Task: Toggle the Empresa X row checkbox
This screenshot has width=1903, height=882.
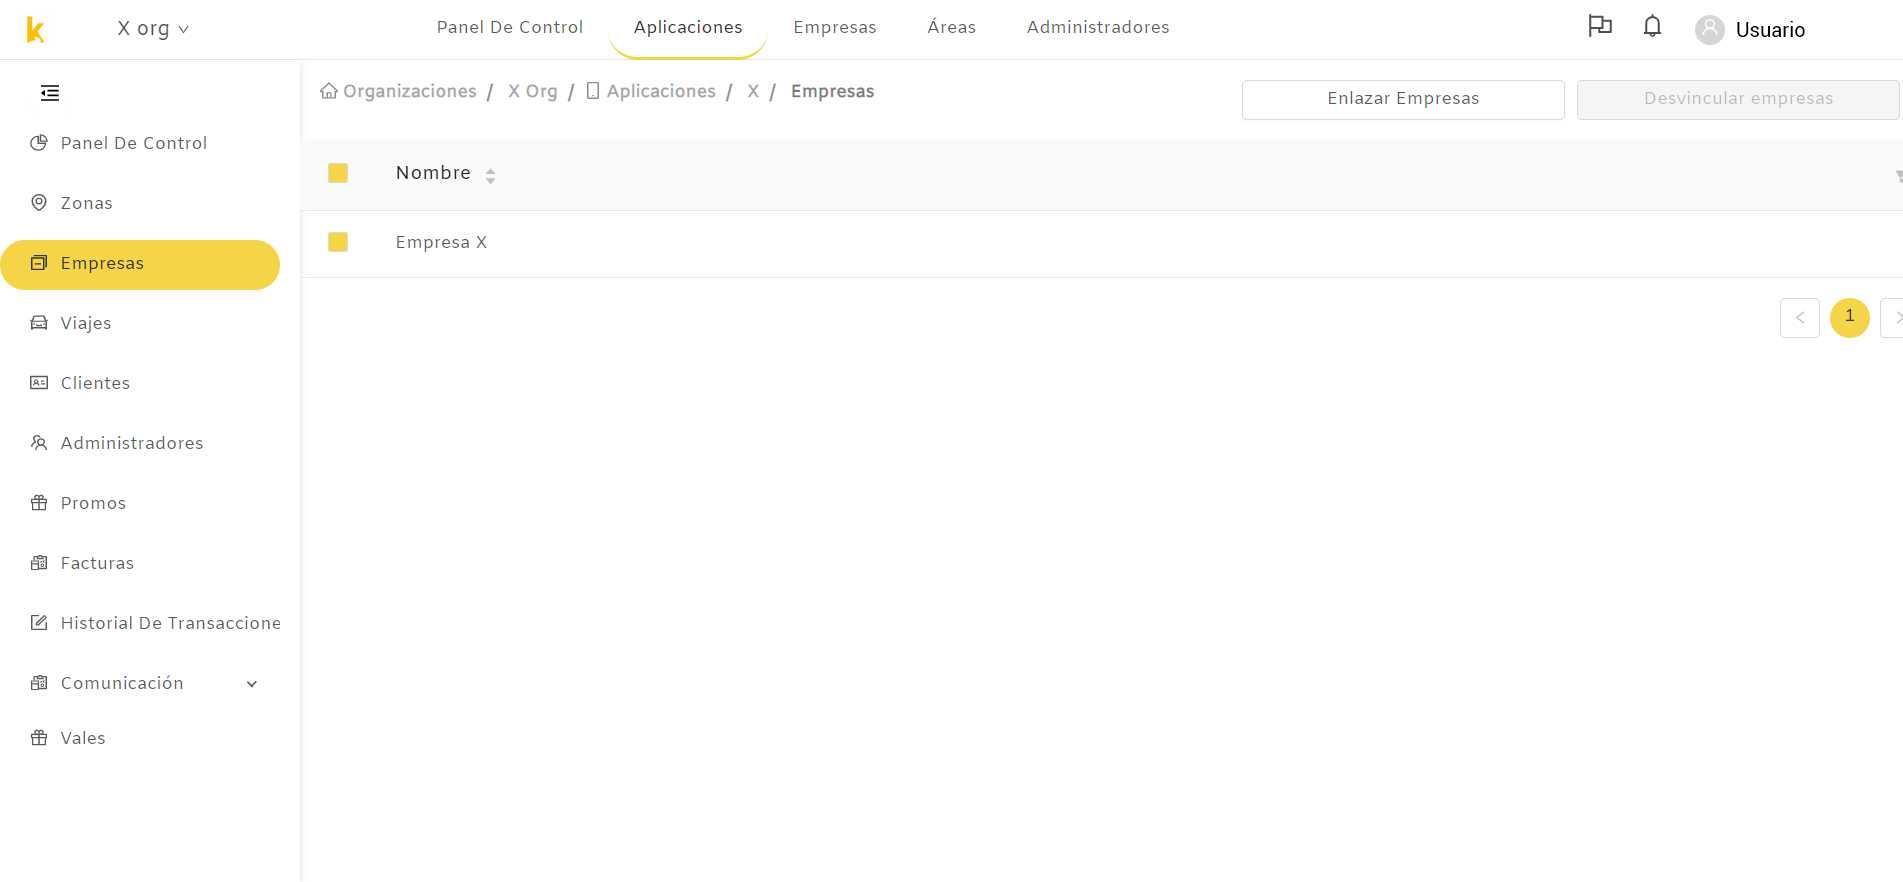Action: pyautogui.click(x=338, y=242)
